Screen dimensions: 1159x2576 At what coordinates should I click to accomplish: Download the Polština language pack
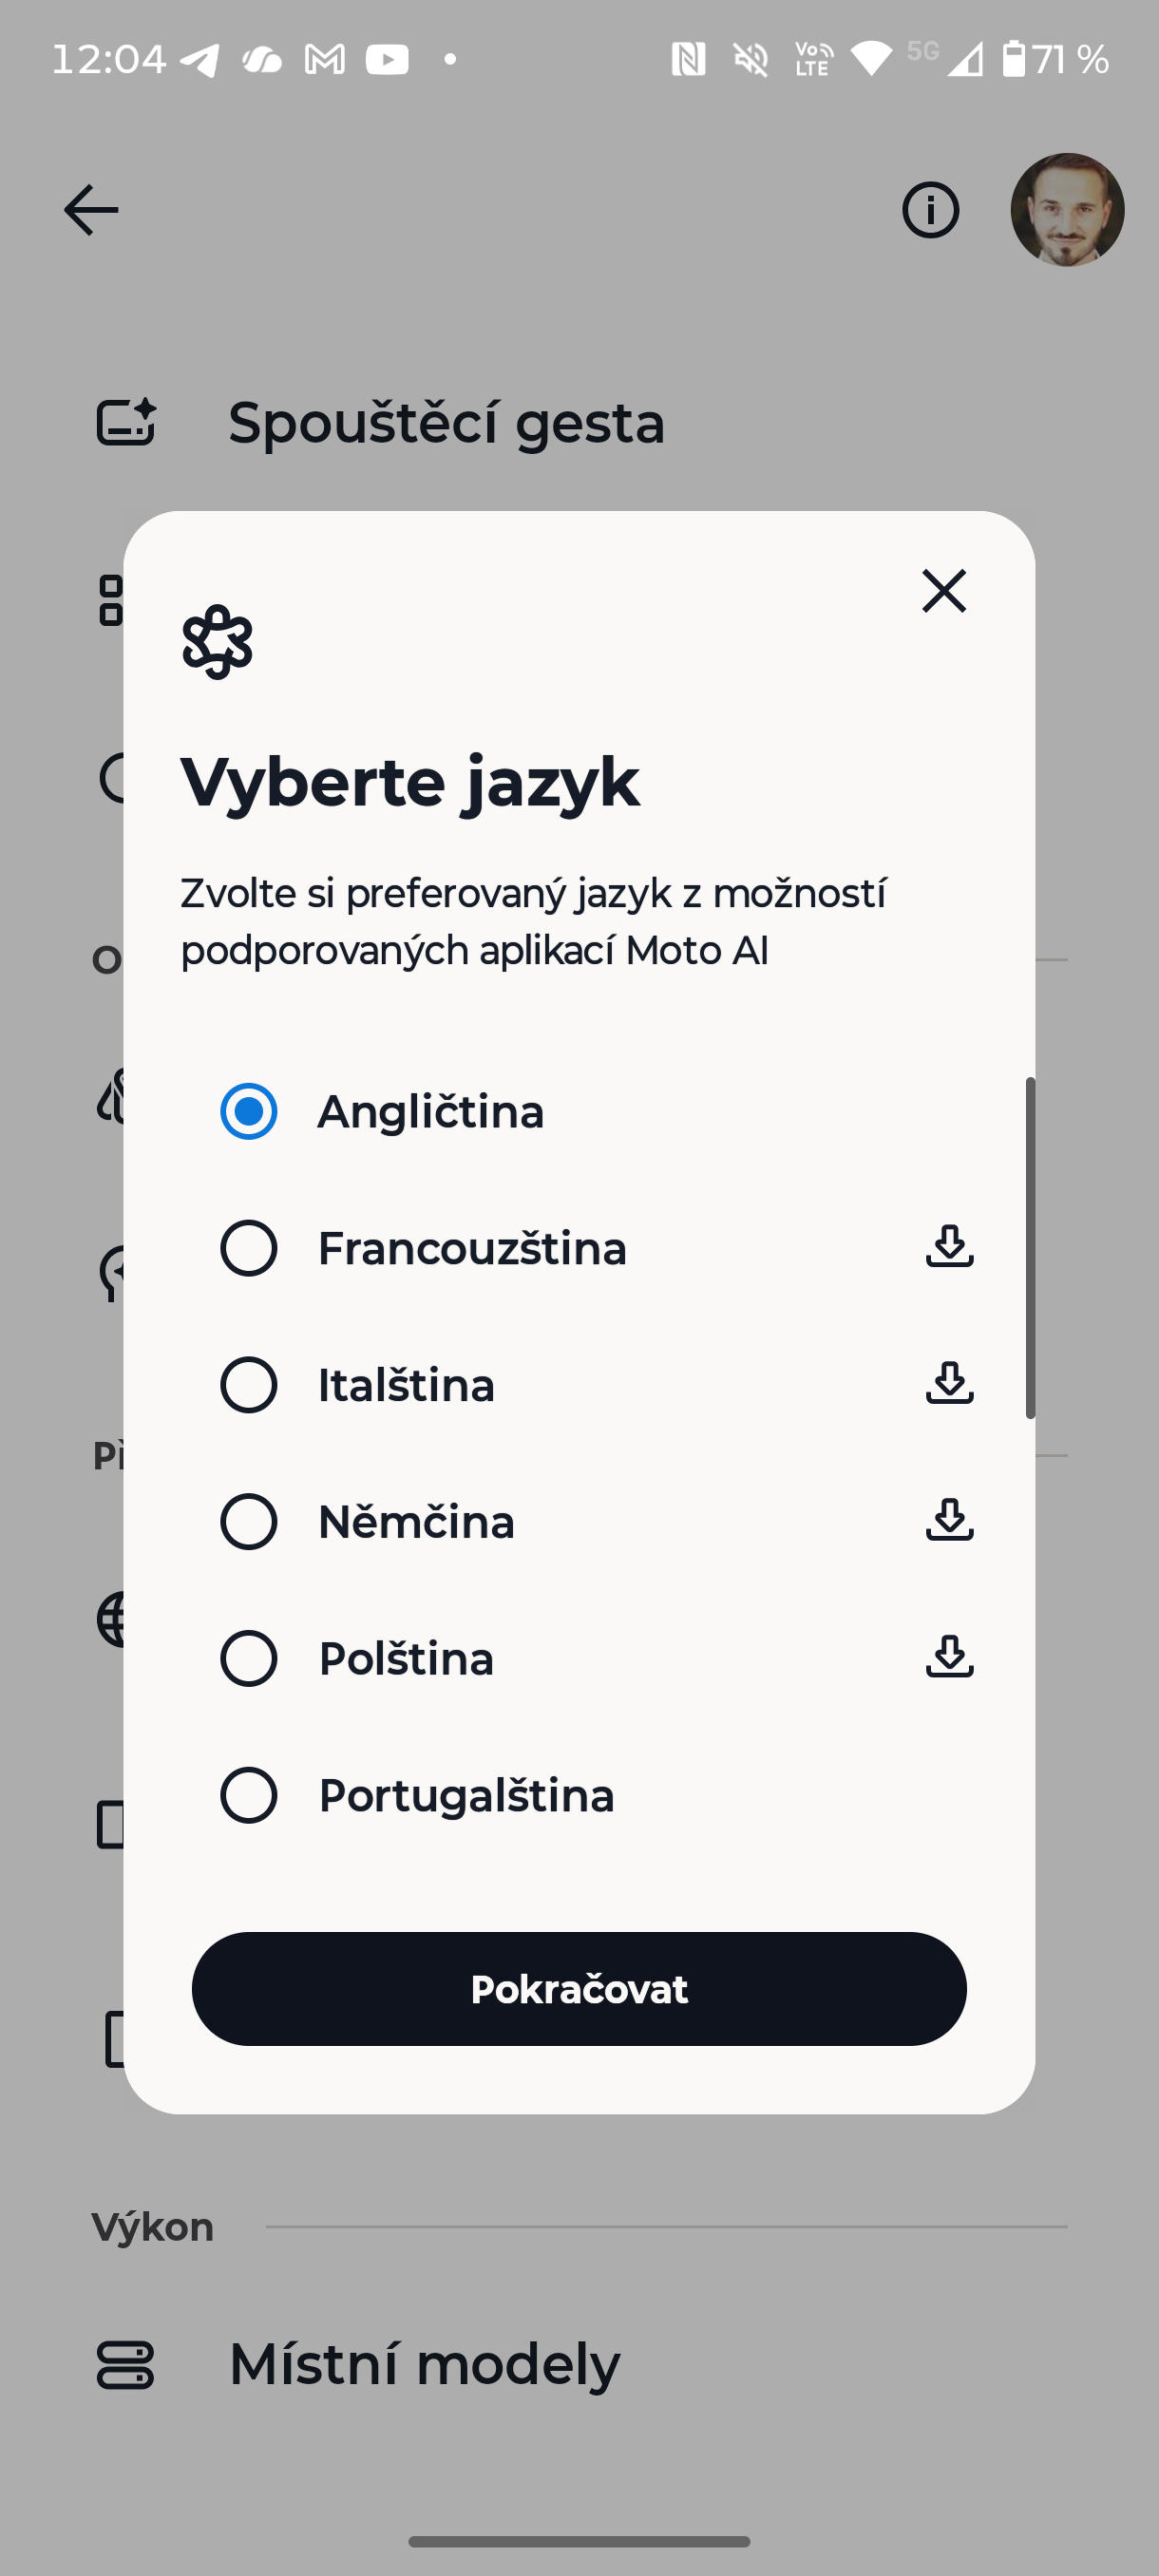(x=949, y=1657)
